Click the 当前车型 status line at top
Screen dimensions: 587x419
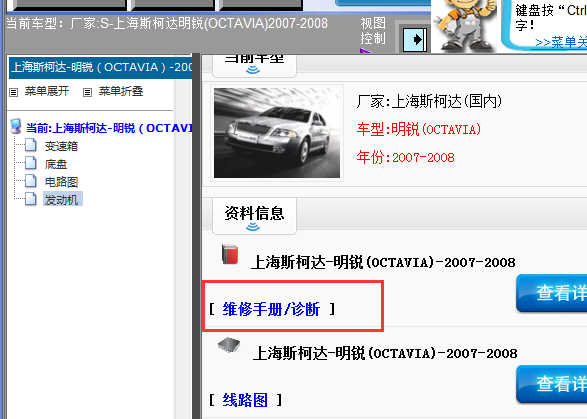[167, 23]
